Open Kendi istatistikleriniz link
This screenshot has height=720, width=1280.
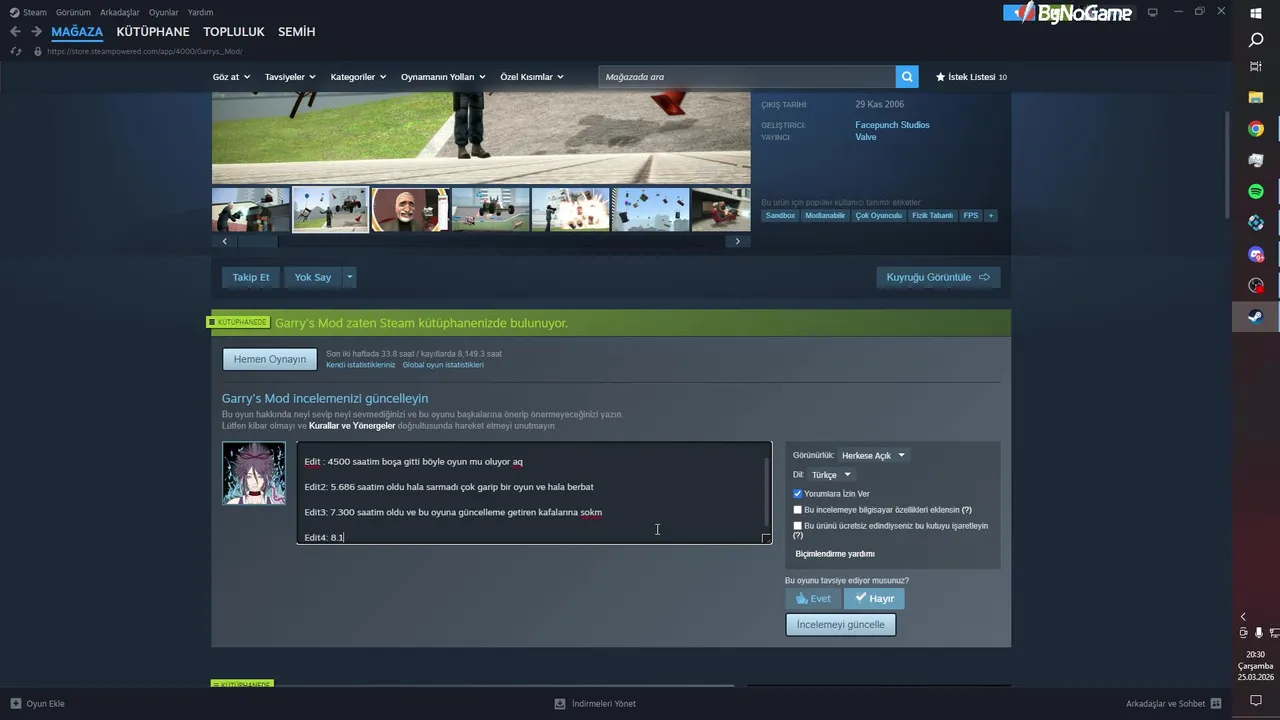pos(361,365)
